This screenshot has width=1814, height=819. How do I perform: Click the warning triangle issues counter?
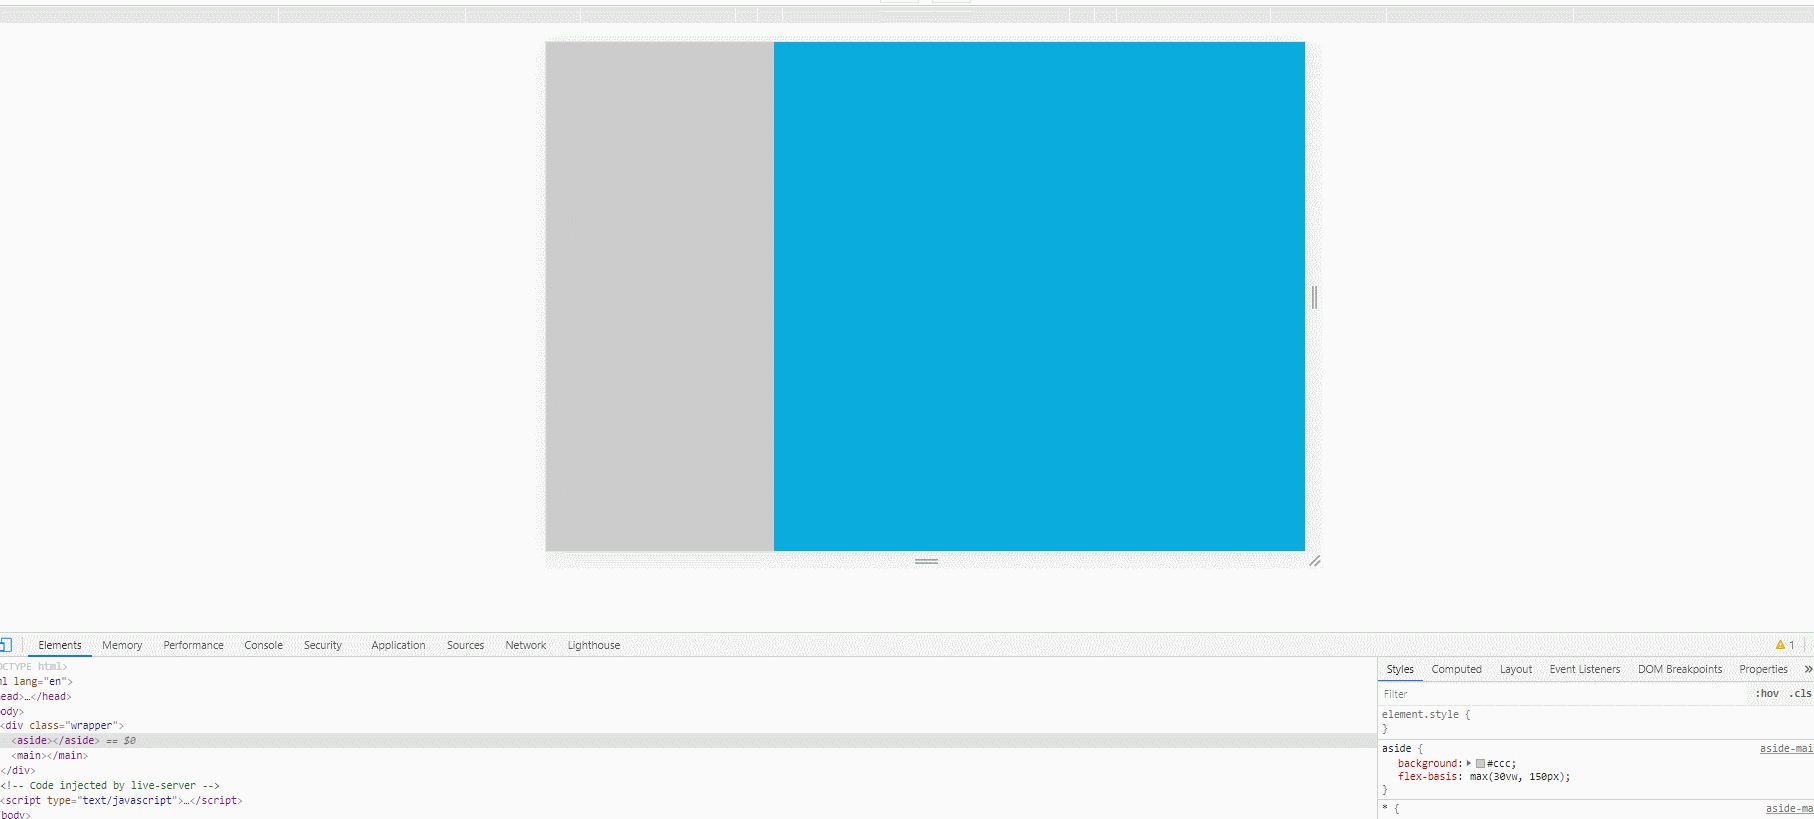click(1785, 645)
